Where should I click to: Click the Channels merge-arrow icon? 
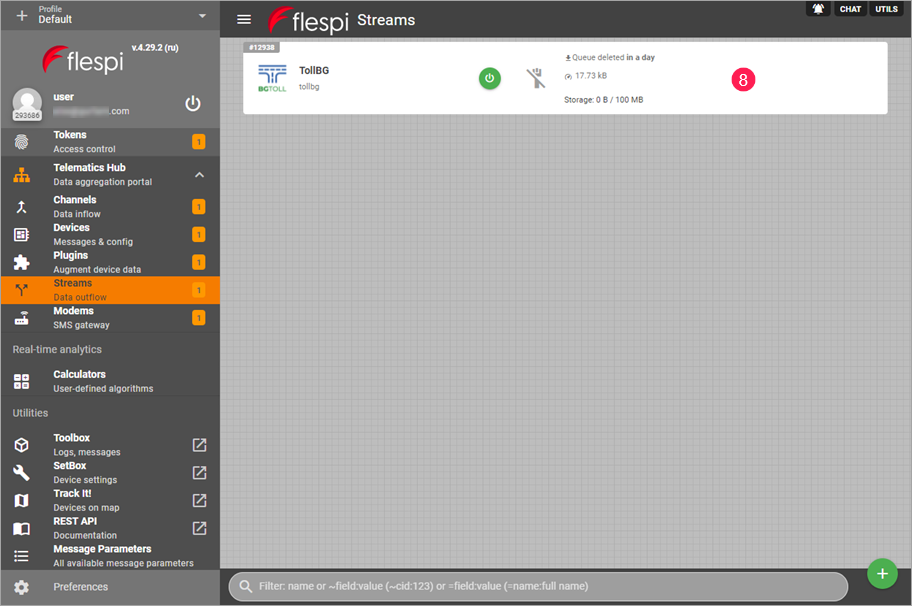pyautogui.click(x=22, y=206)
